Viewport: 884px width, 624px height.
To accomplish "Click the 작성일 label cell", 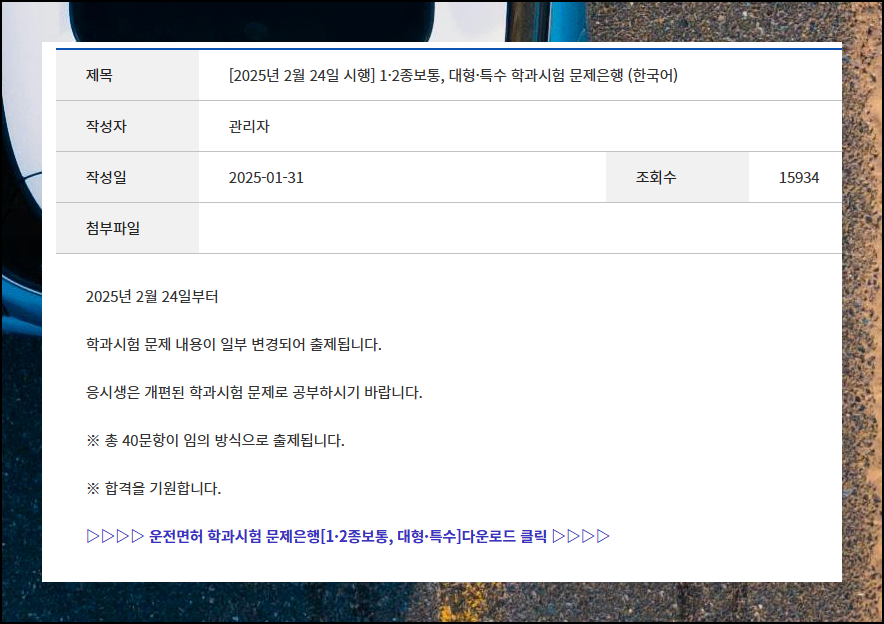I will click(127, 177).
